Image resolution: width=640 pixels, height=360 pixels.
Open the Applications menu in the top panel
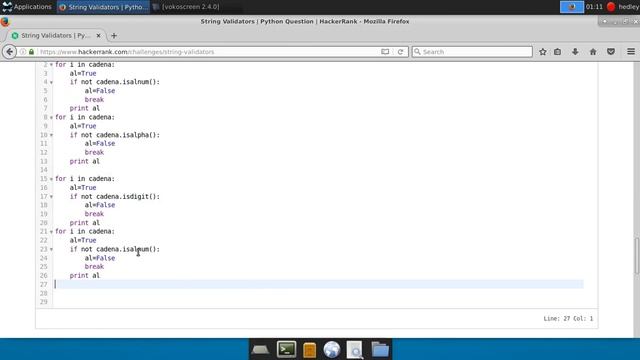(27, 7)
